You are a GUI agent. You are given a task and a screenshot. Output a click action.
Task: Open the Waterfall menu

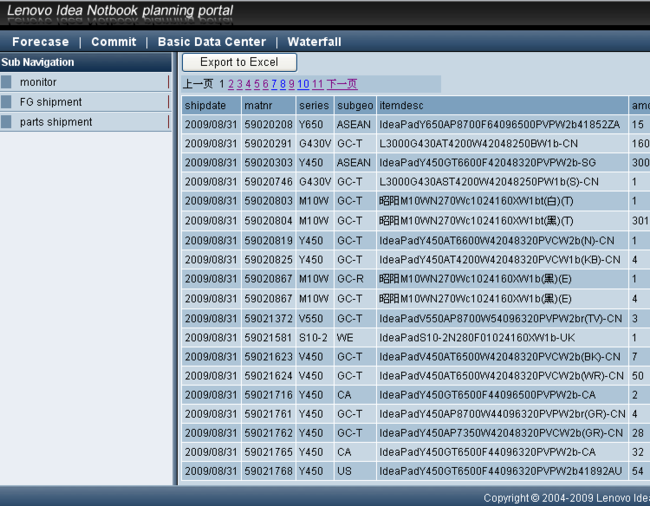[314, 42]
